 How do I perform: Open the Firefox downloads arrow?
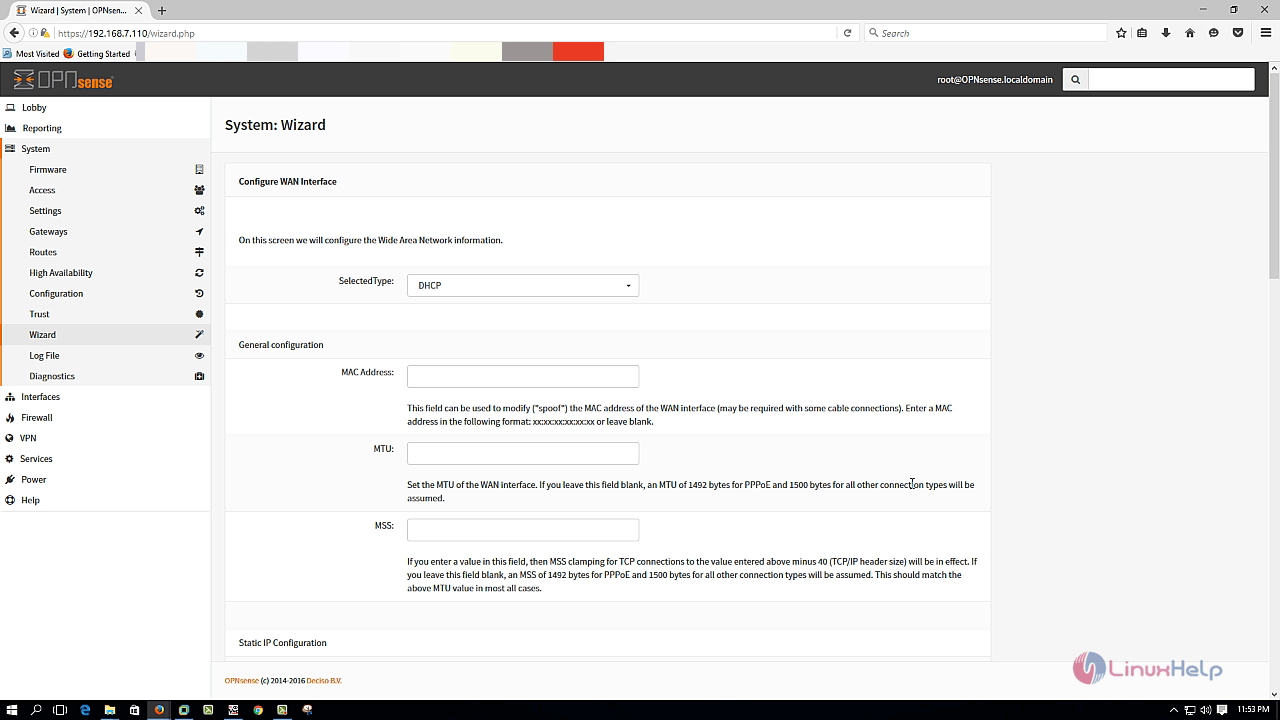[x=1166, y=33]
